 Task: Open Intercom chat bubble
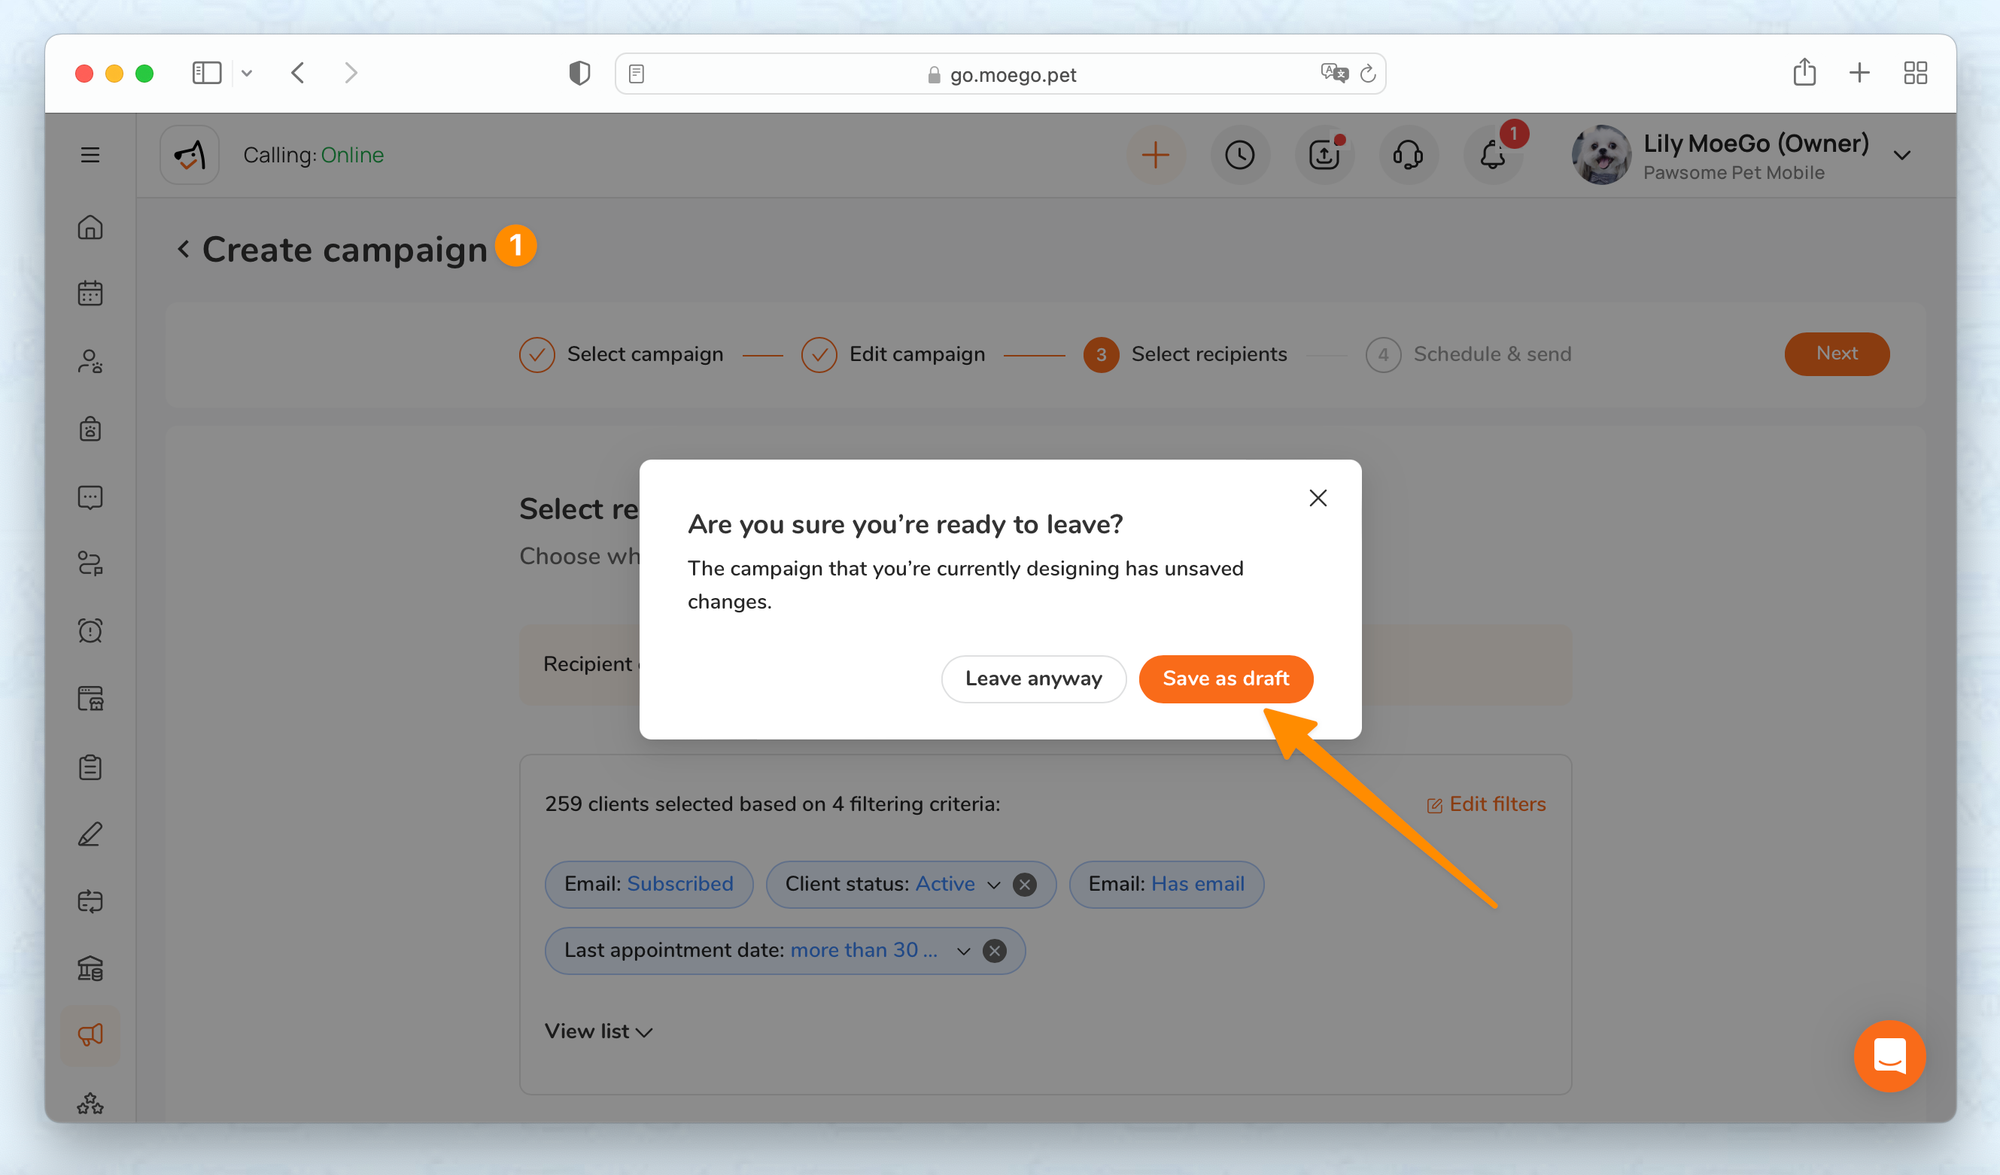(x=1889, y=1056)
